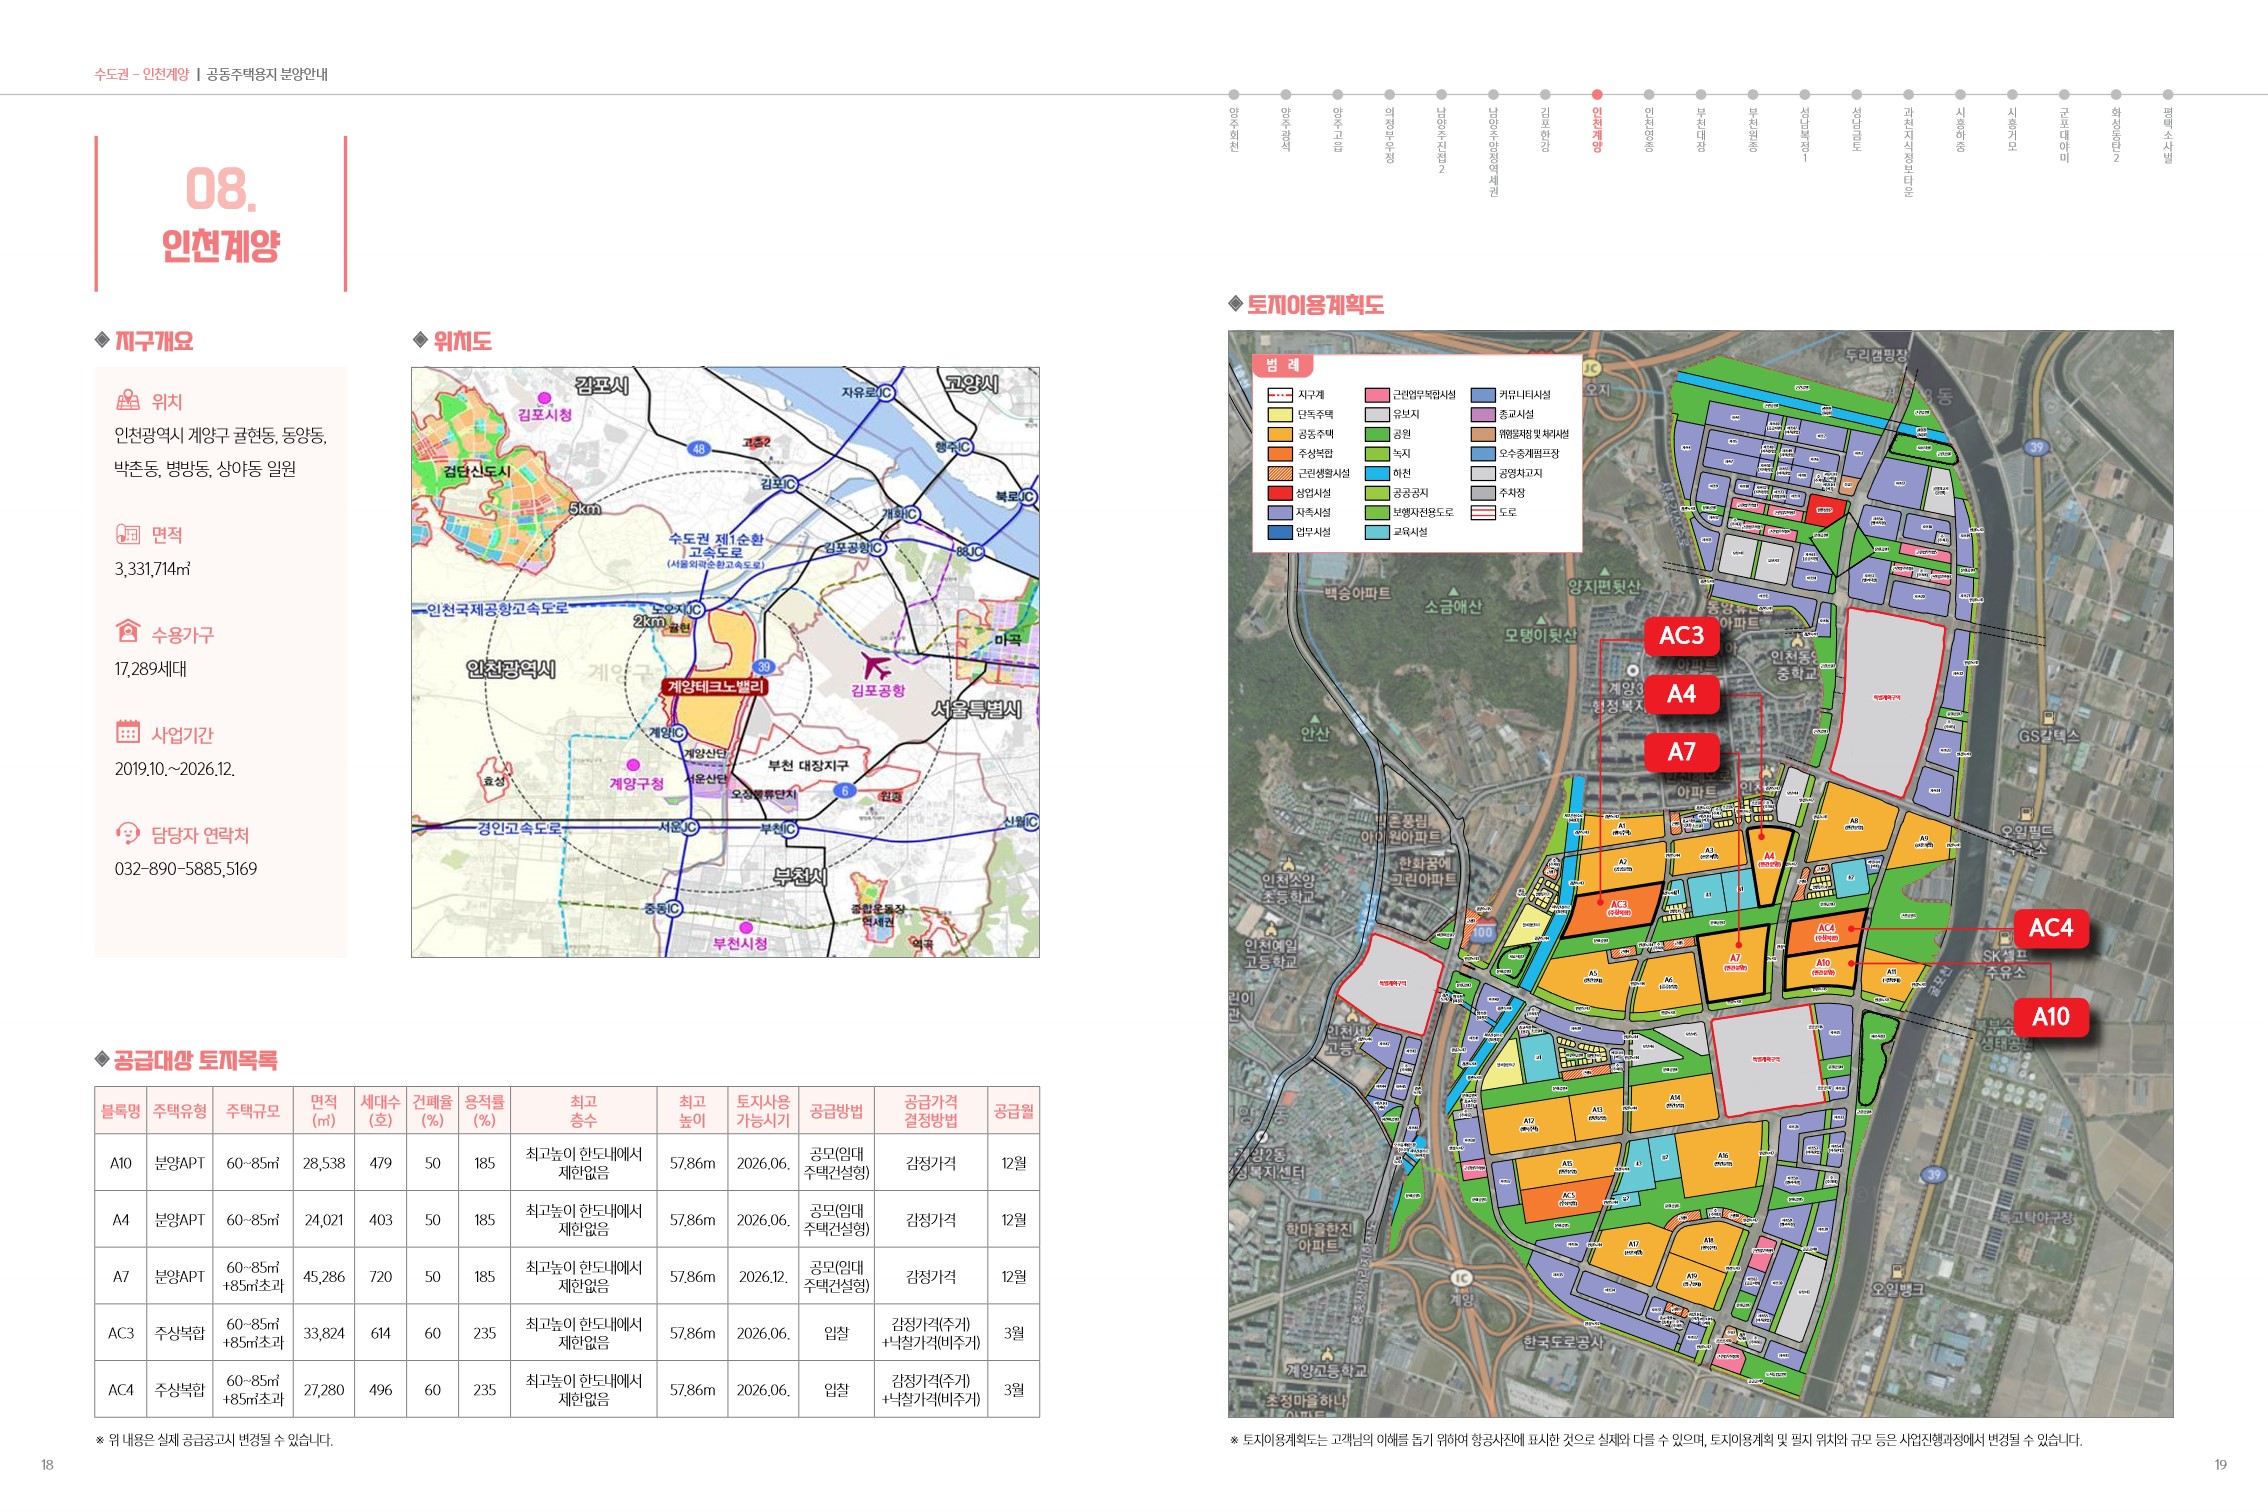Viewport: 2268px width, 1512px height.
Task: Click the 김포공항IC interchange circle
Action: click(x=877, y=548)
